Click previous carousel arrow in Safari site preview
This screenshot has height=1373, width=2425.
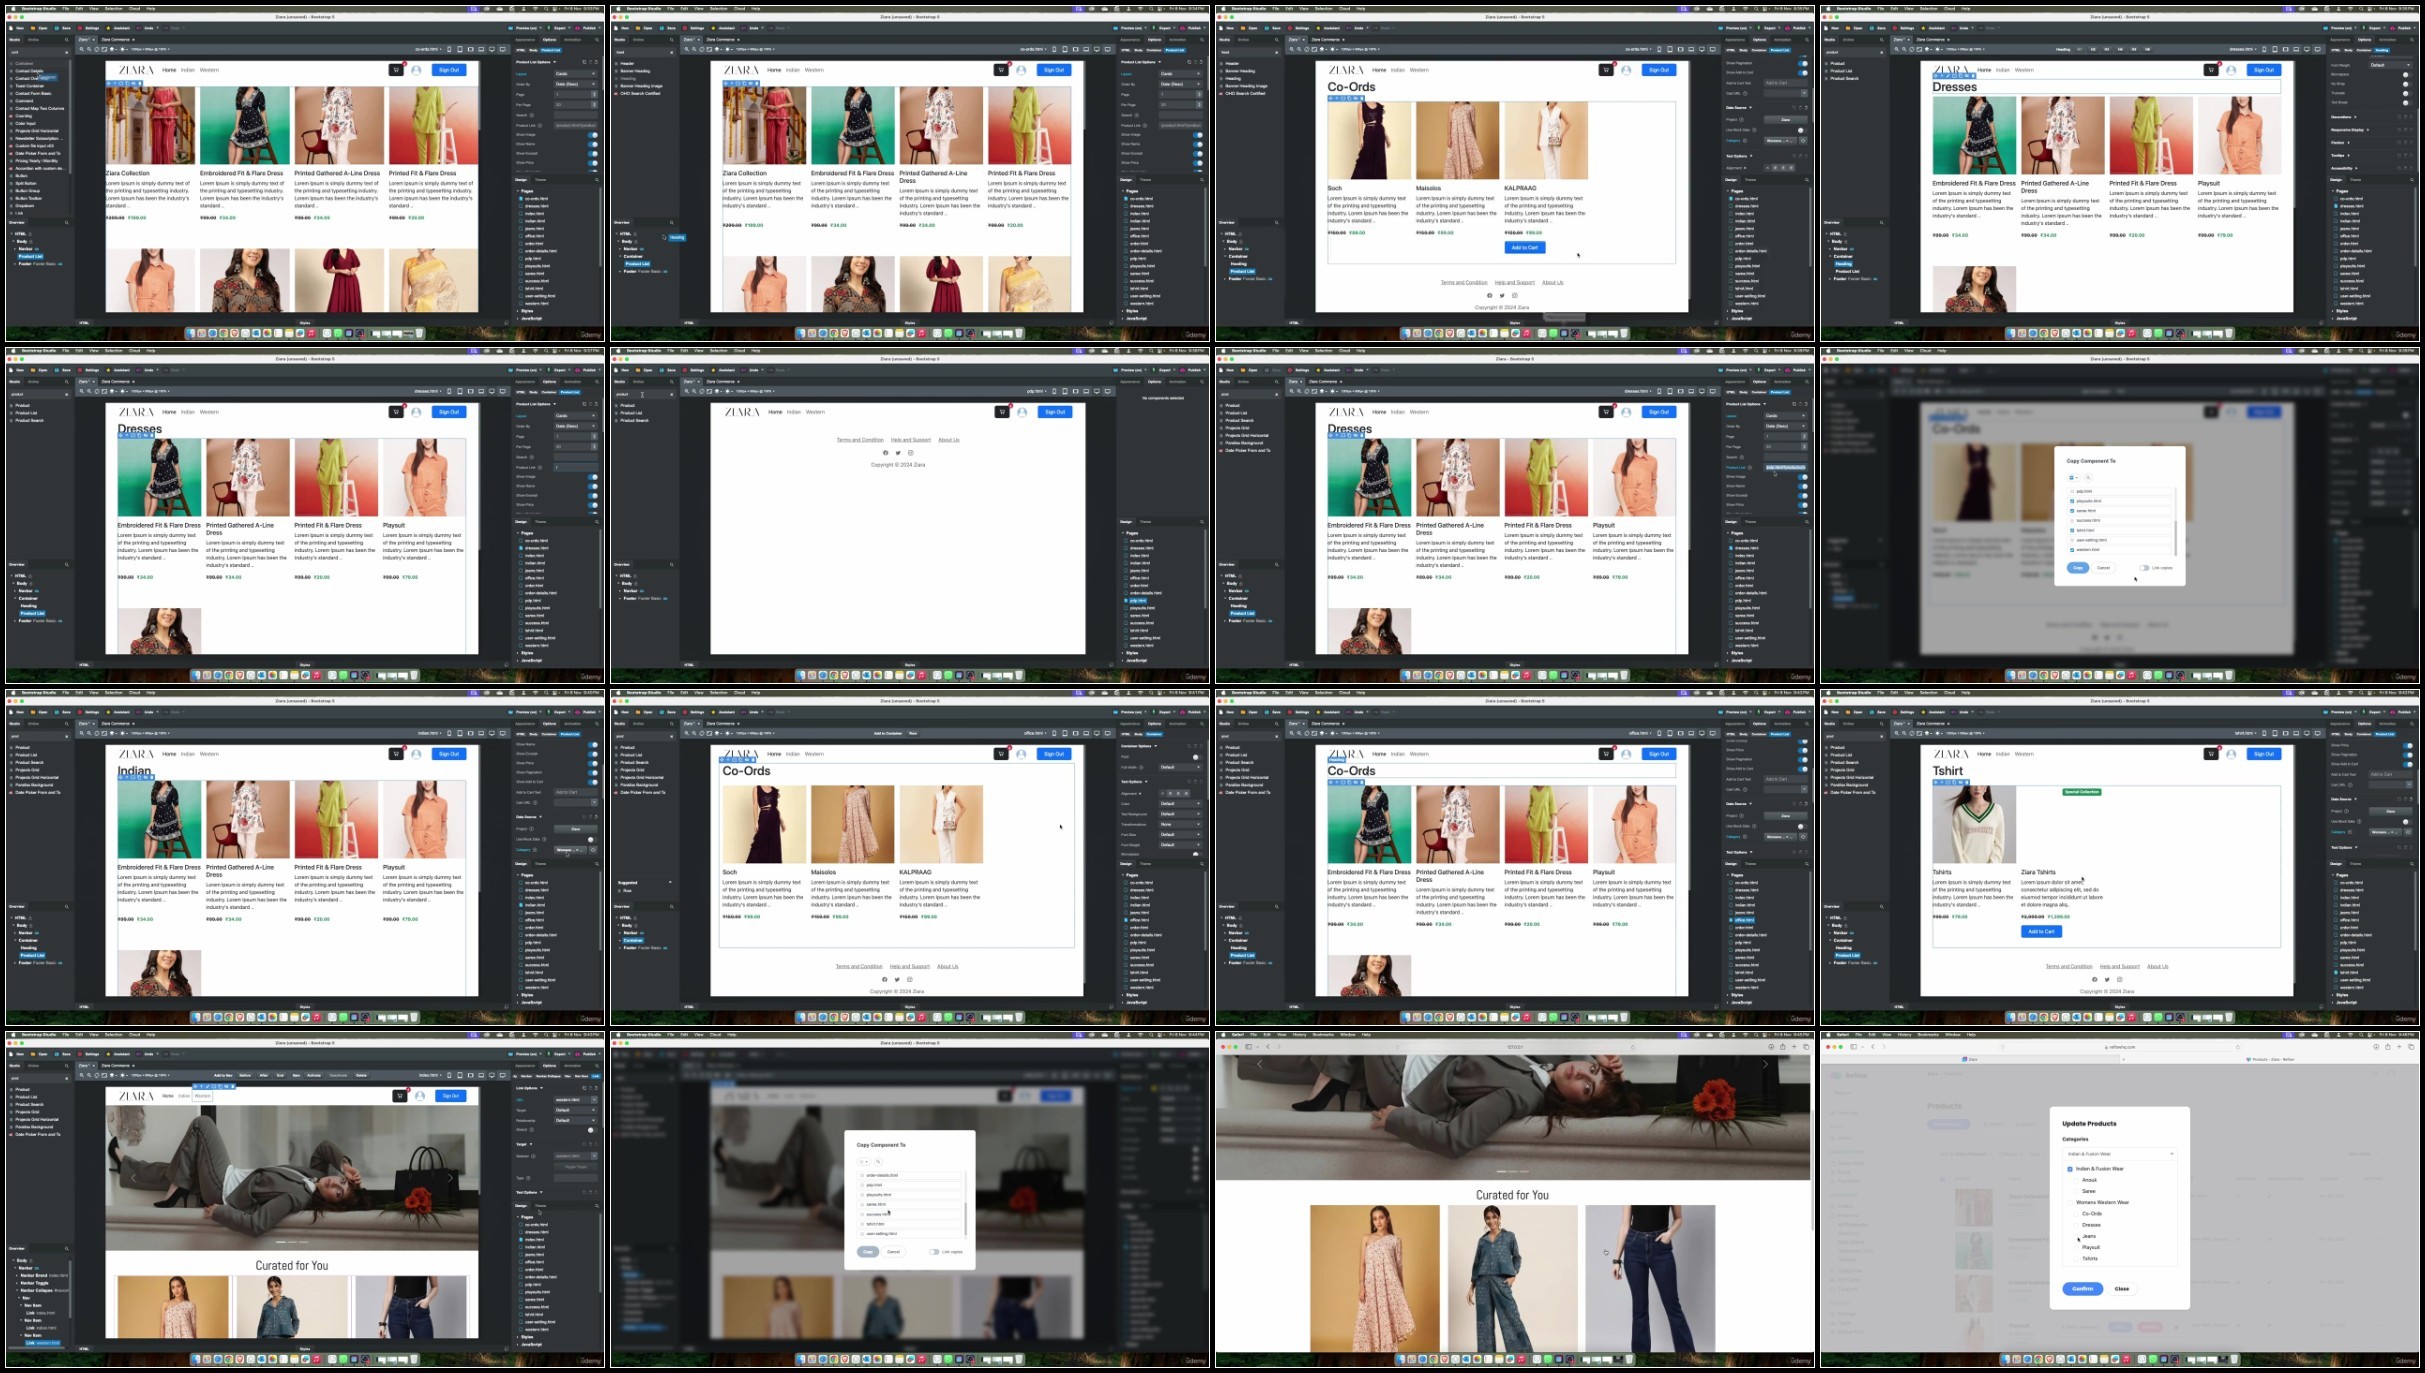pos(1260,1065)
